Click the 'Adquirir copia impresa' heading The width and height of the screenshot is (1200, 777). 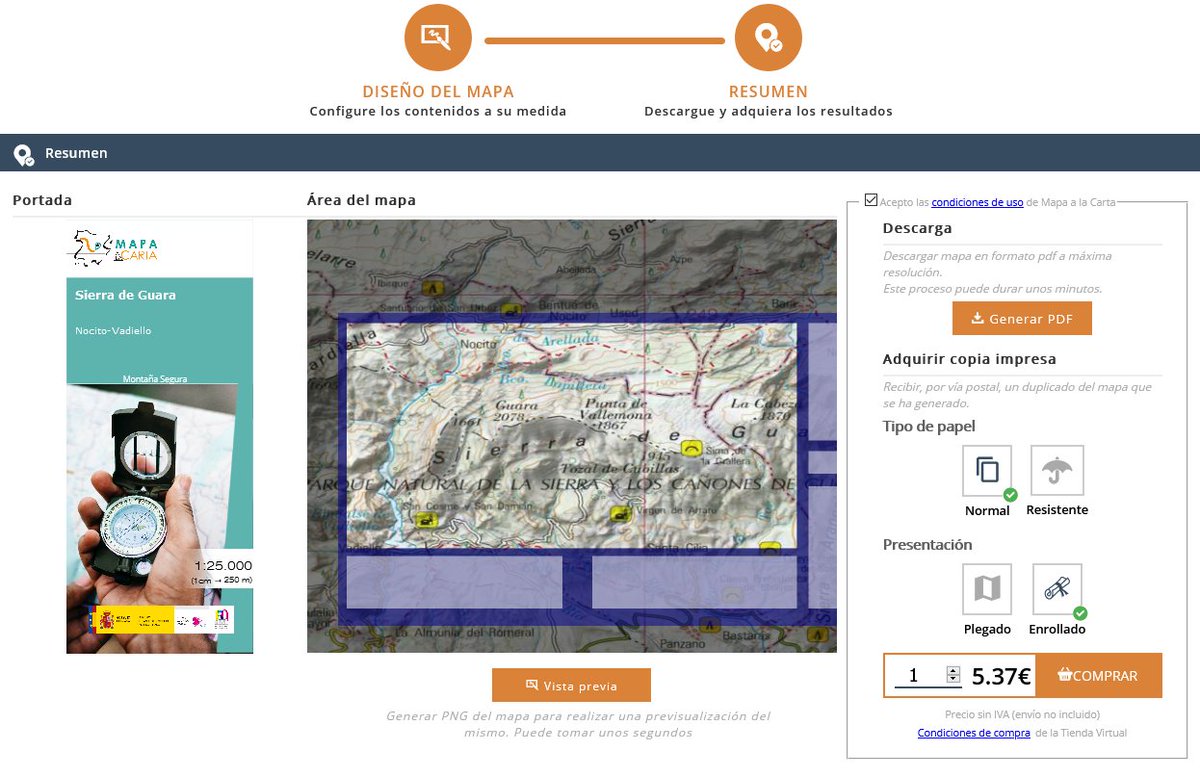click(x=969, y=359)
